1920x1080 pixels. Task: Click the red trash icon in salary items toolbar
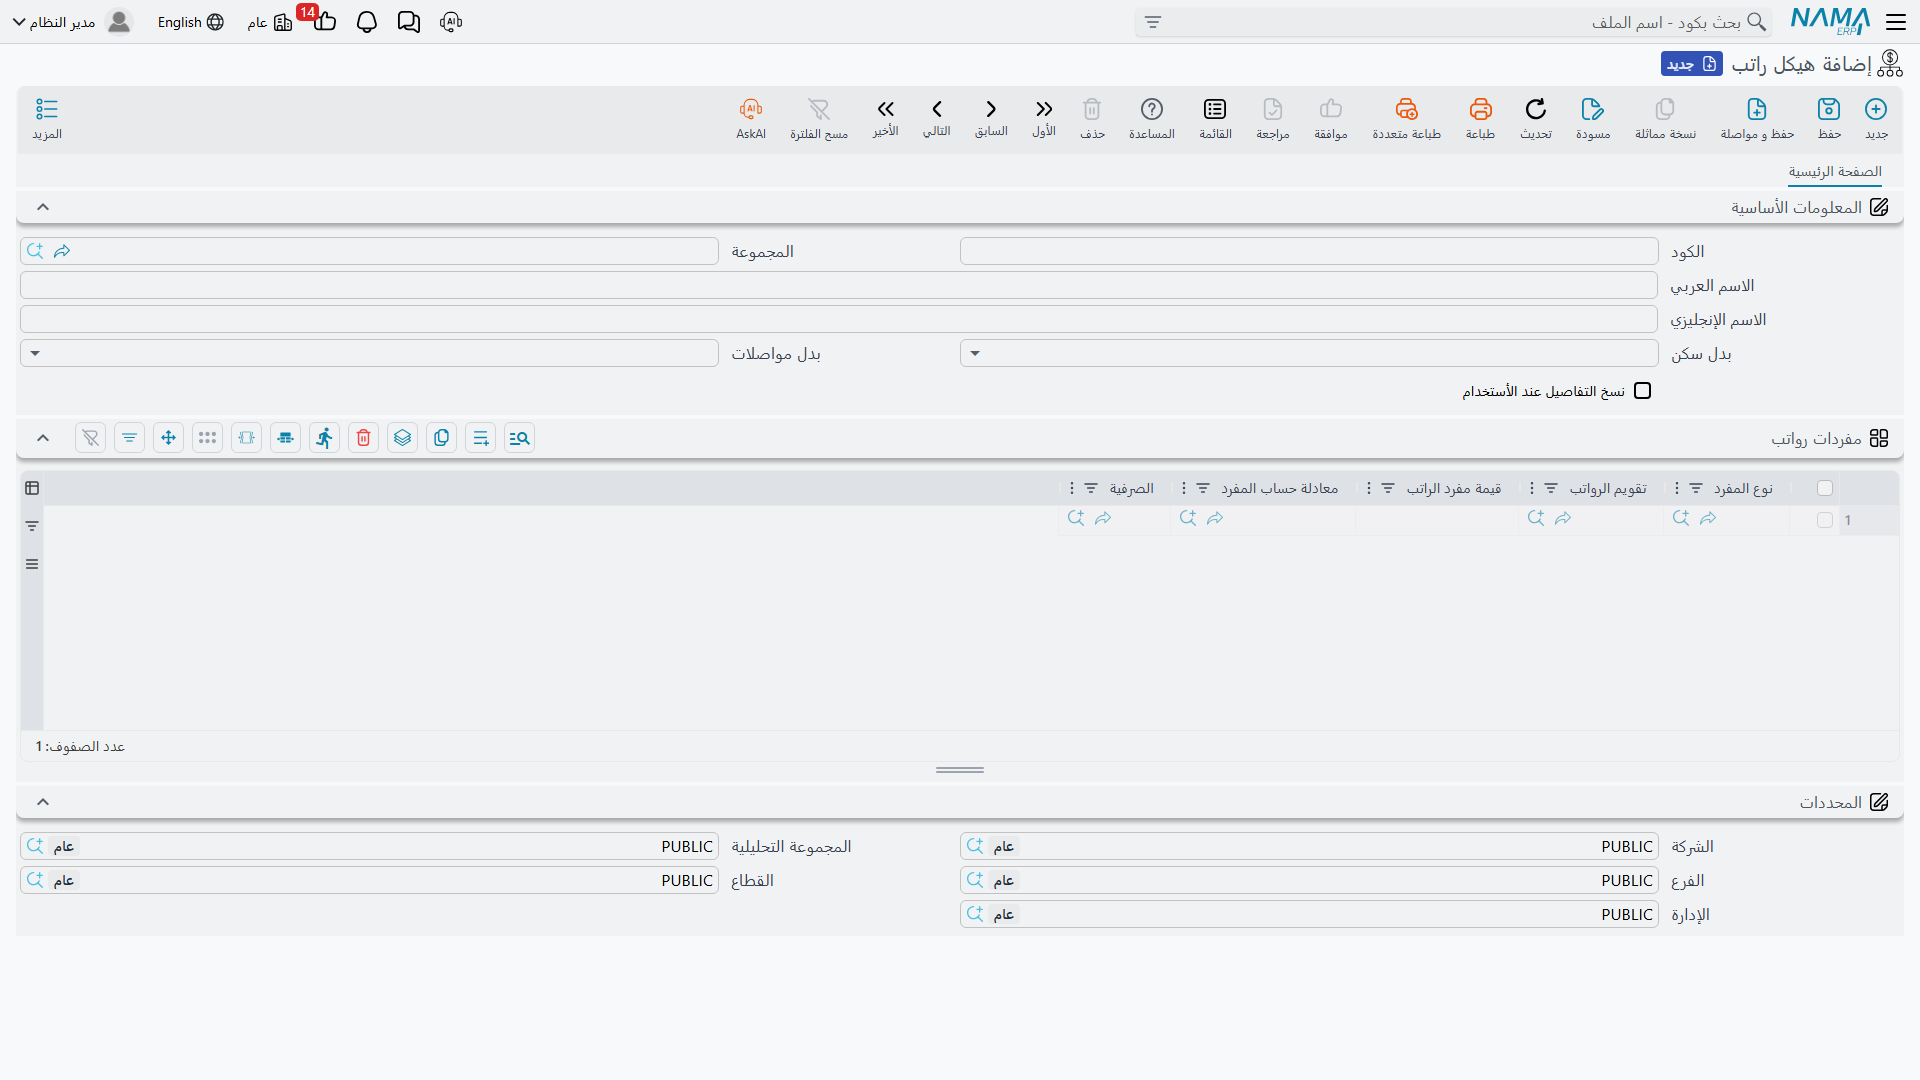[x=364, y=438]
